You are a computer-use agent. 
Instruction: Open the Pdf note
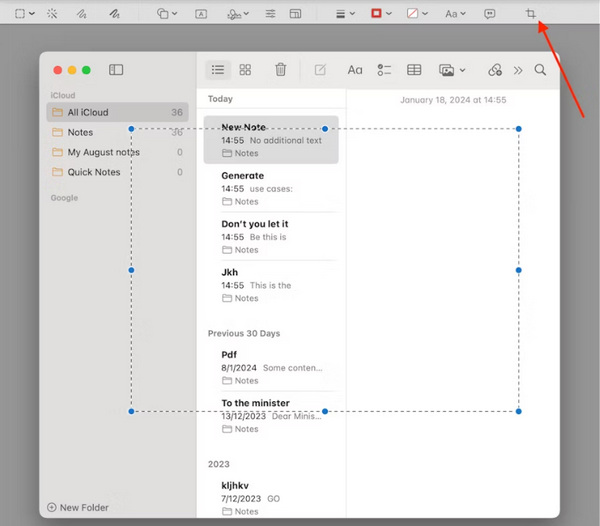point(271,367)
